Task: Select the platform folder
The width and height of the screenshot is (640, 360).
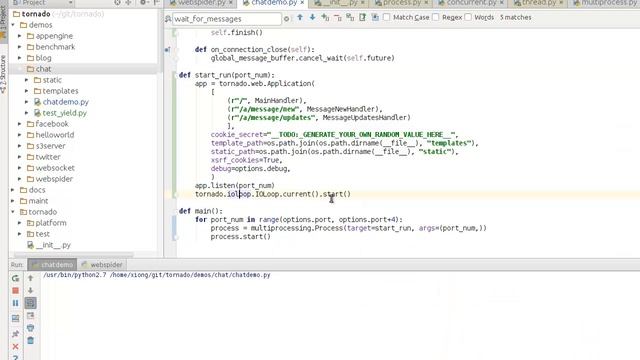Action: point(51,223)
